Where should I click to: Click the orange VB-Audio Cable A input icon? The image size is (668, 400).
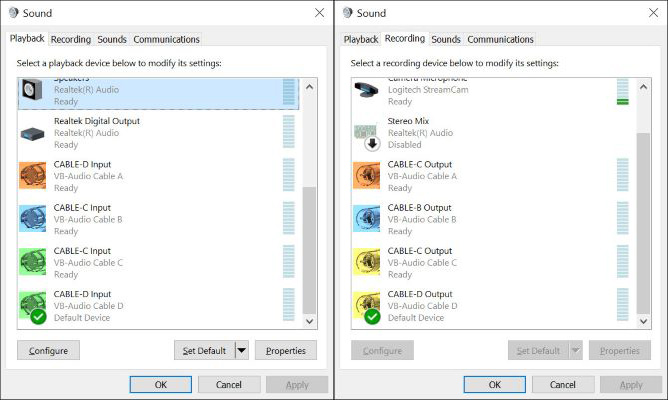click(33, 175)
